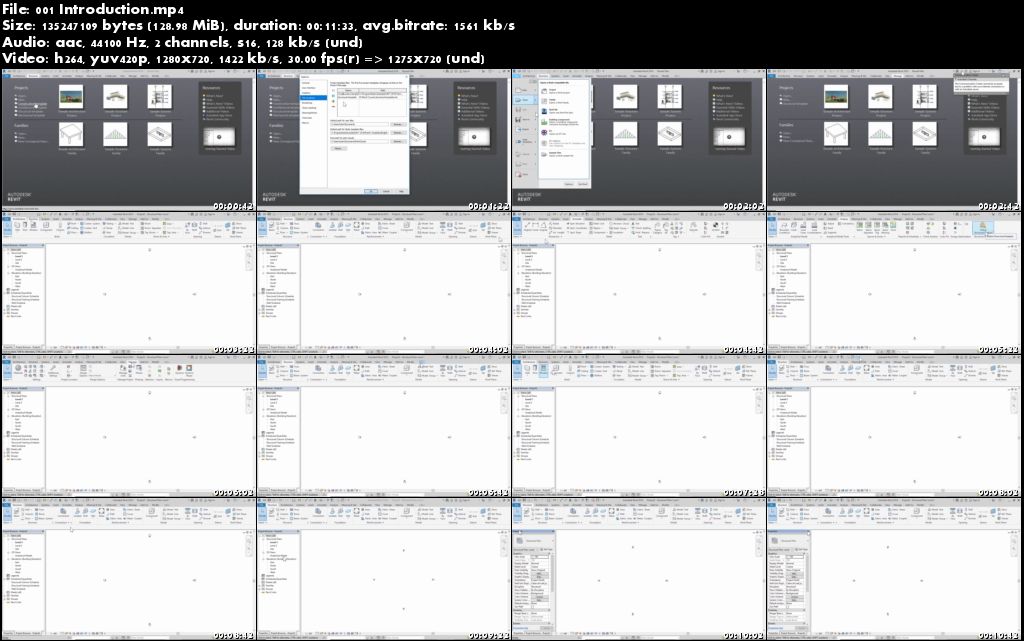This screenshot has width=1024, height=641.
Task: Expand Structural Plans in the Project Browser
Action: point(8,253)
